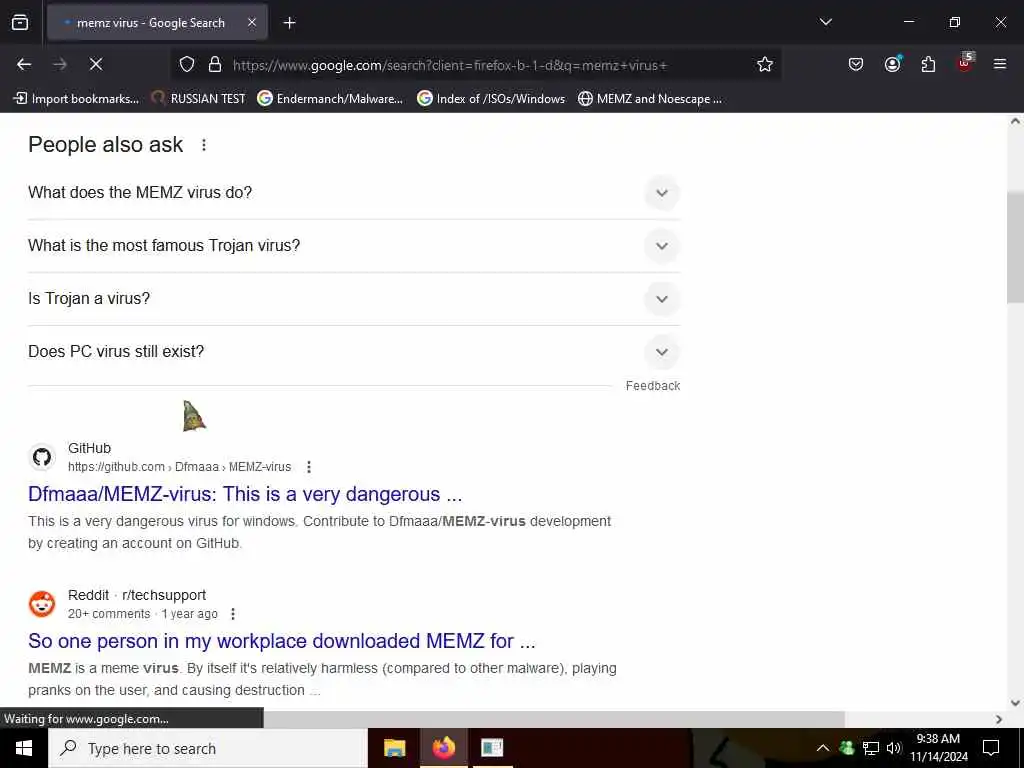Viewport: 1024px width, 768px height.
Task: Save page to Pocket
Action: pos(856,64)
